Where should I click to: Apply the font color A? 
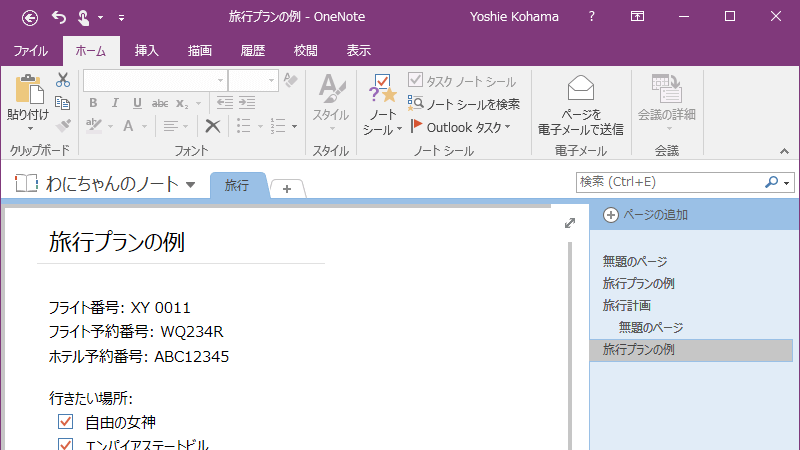pos(128,126)
